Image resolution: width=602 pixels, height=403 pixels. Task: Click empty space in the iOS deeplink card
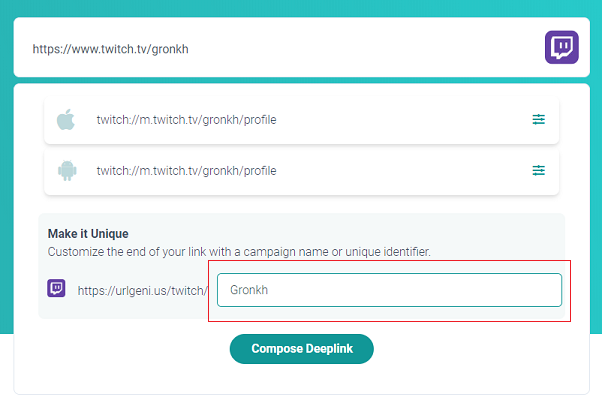pyautogui.click(x=403, y=120)
